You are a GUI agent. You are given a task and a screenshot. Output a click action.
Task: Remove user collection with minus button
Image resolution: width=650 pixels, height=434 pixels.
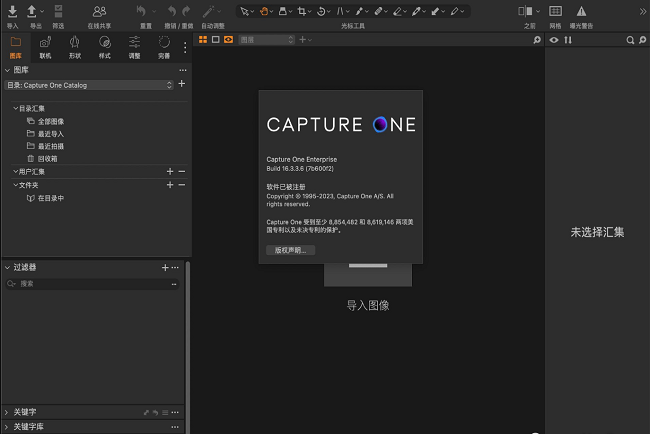[182, 171]
